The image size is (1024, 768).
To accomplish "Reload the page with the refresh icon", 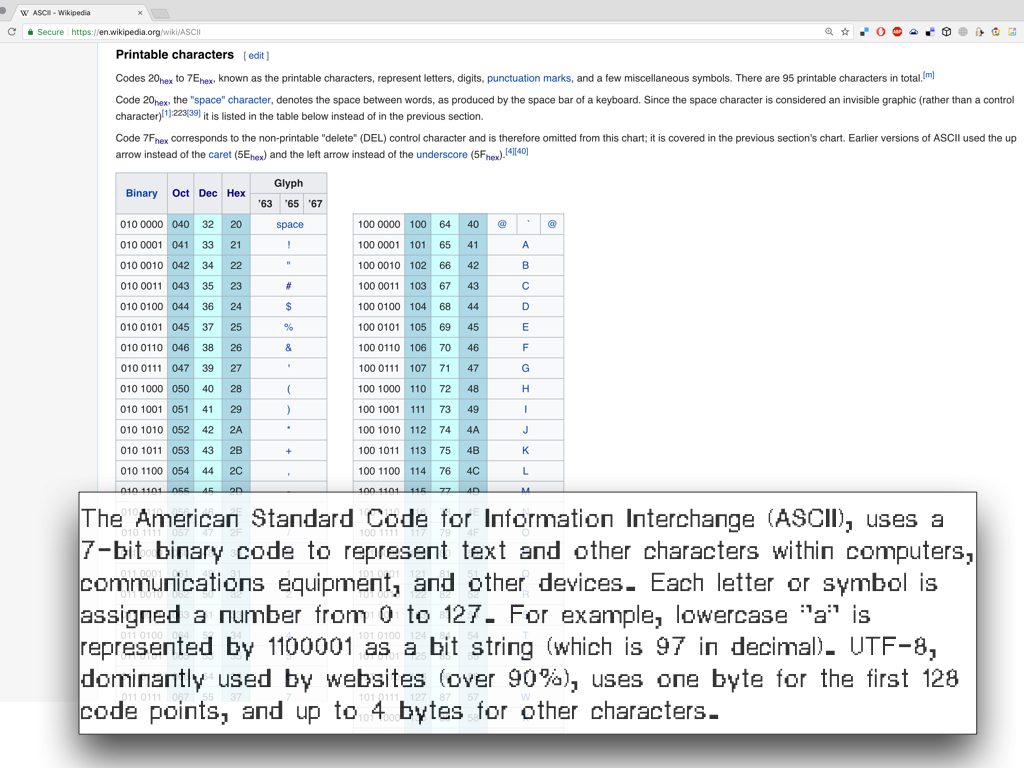I will coord(12,31).
